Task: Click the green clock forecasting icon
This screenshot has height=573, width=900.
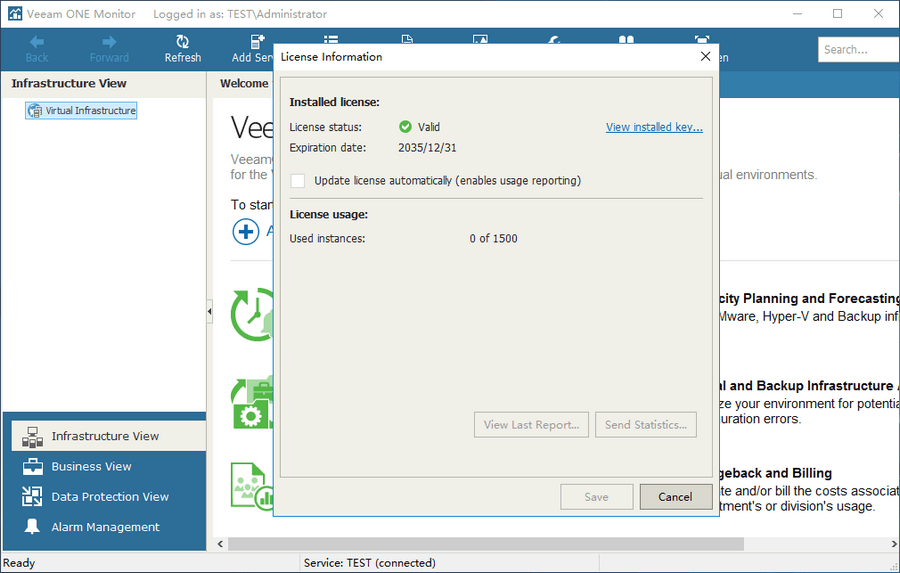Action: click(252, 314)
